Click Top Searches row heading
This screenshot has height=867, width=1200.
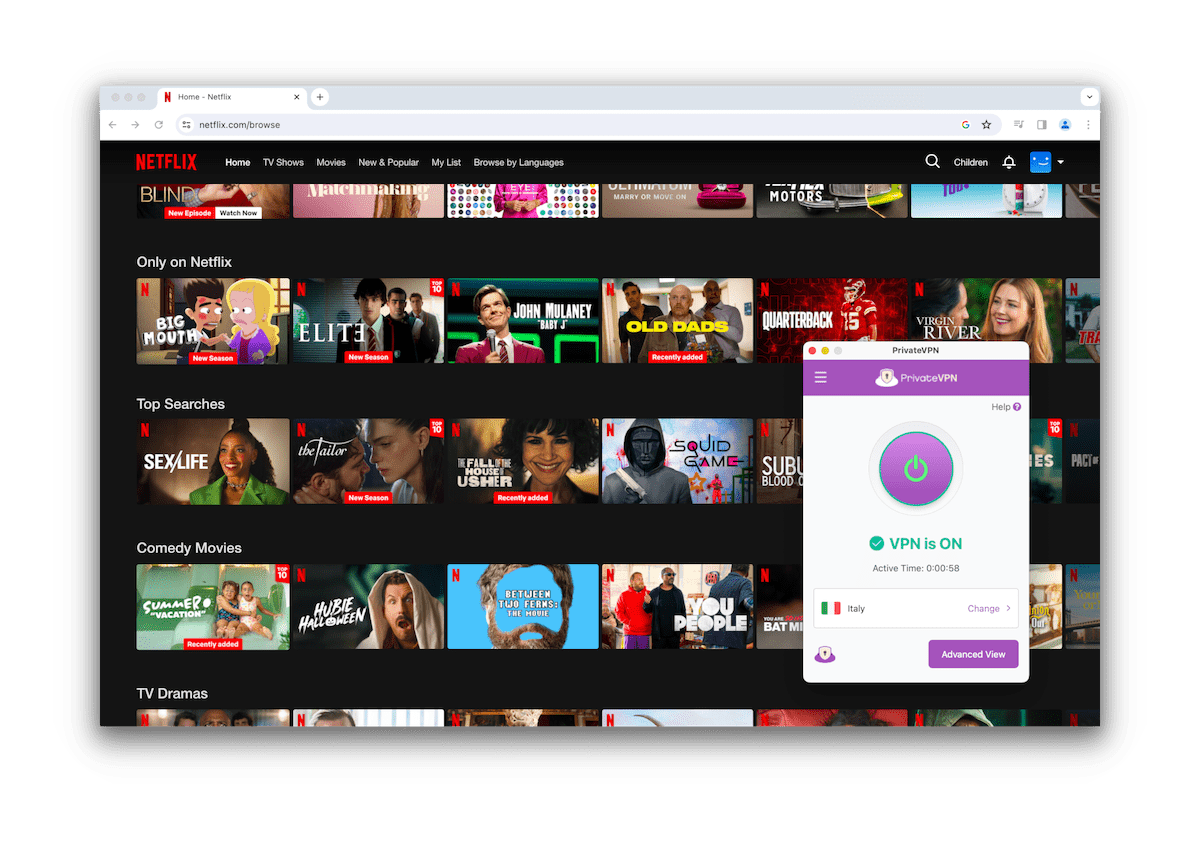tap(181, 404)
